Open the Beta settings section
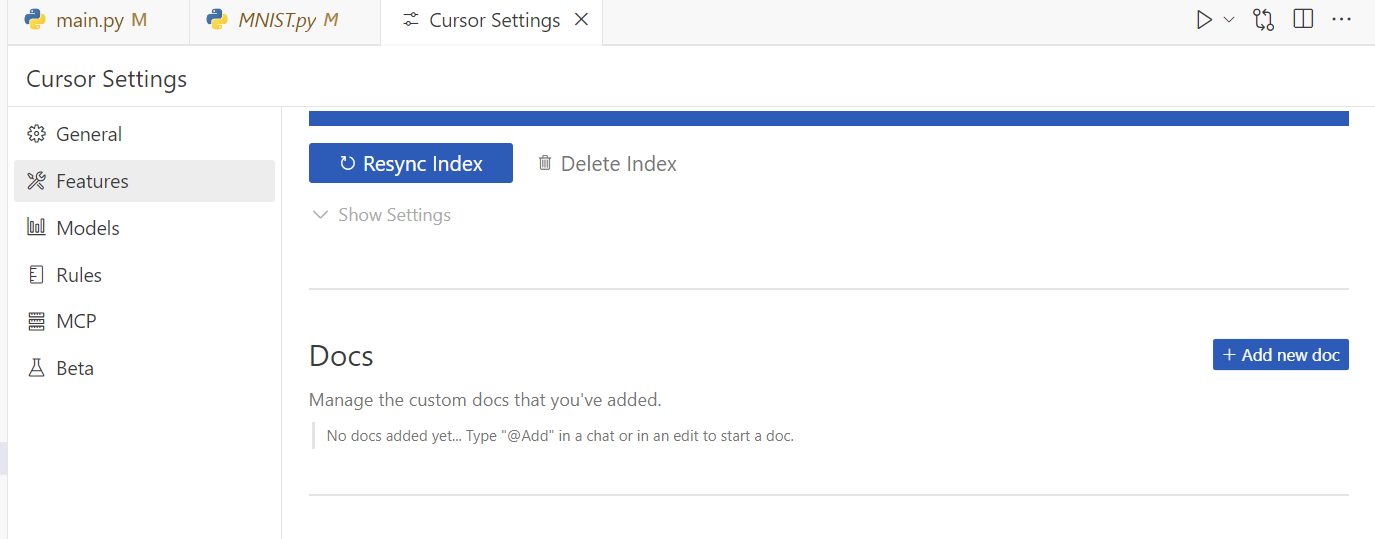This screenshot has height=539, width=1375. click(75, 368)
